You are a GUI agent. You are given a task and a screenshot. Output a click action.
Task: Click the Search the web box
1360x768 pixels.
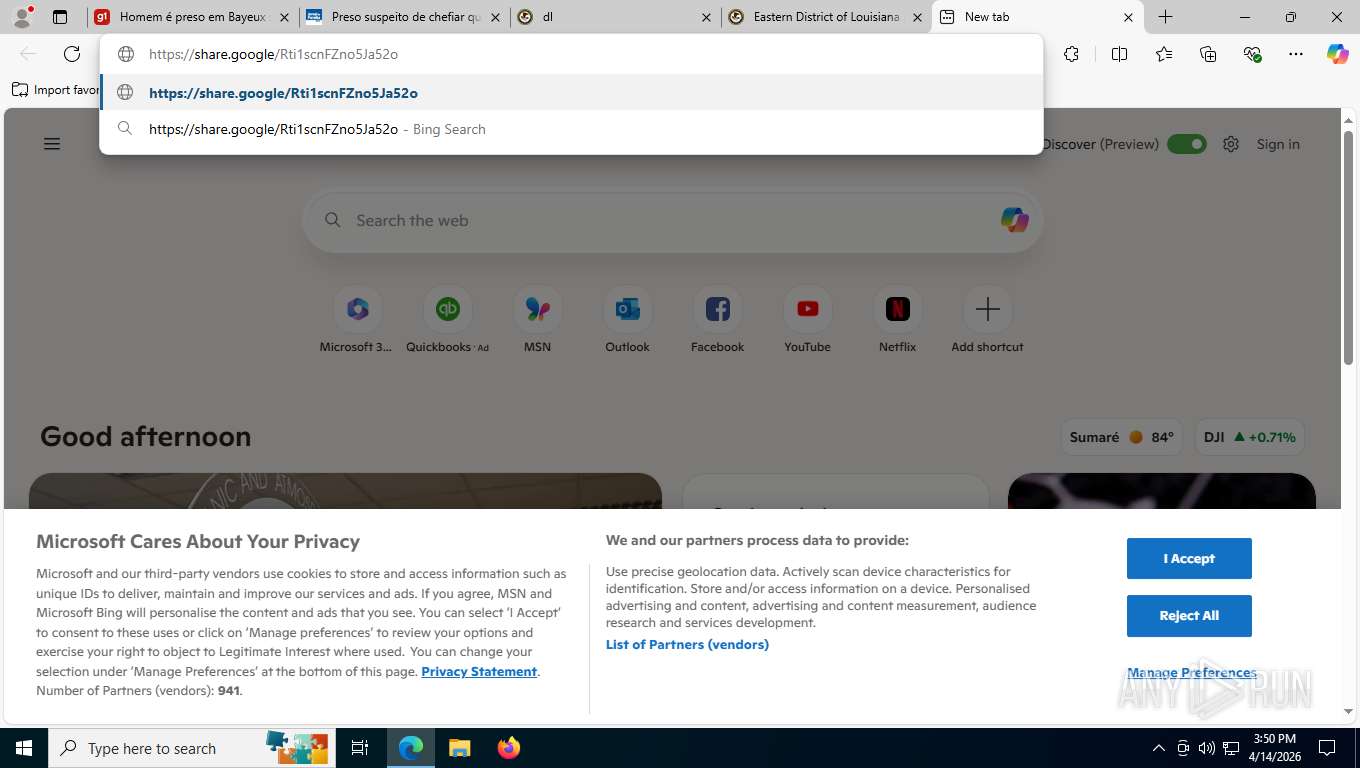pos(673,220)
